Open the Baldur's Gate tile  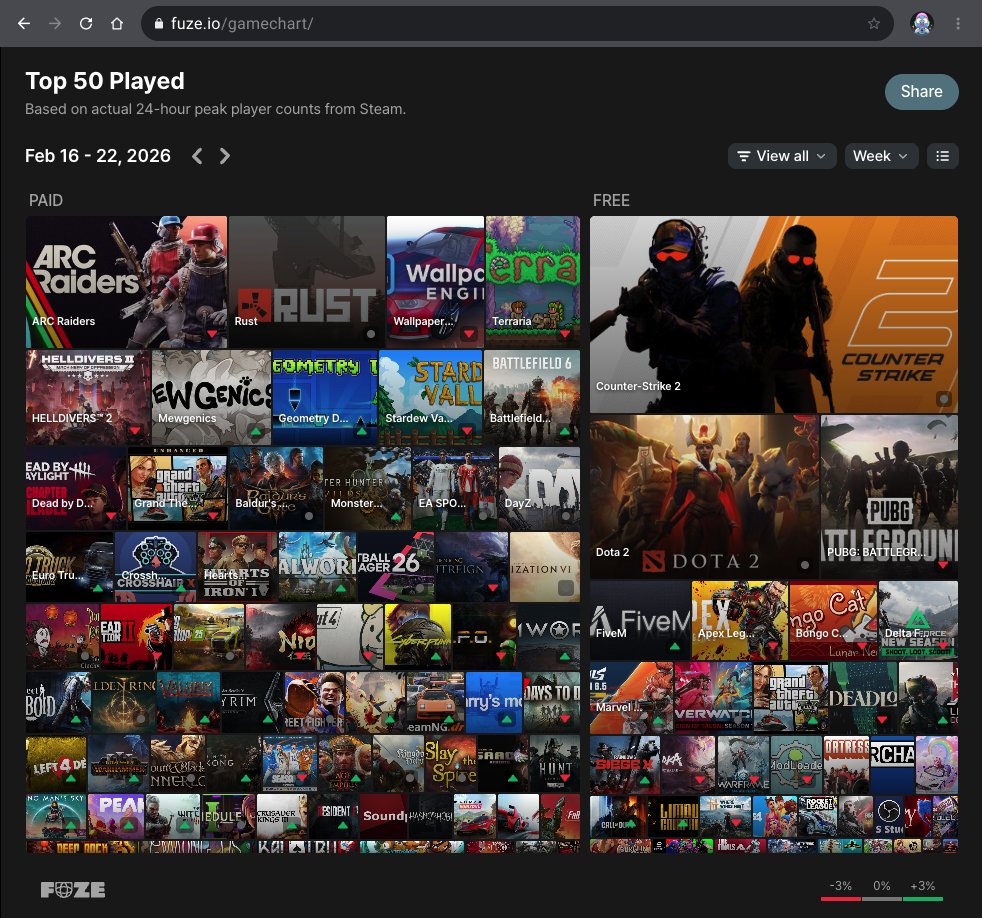click(276, 488)
